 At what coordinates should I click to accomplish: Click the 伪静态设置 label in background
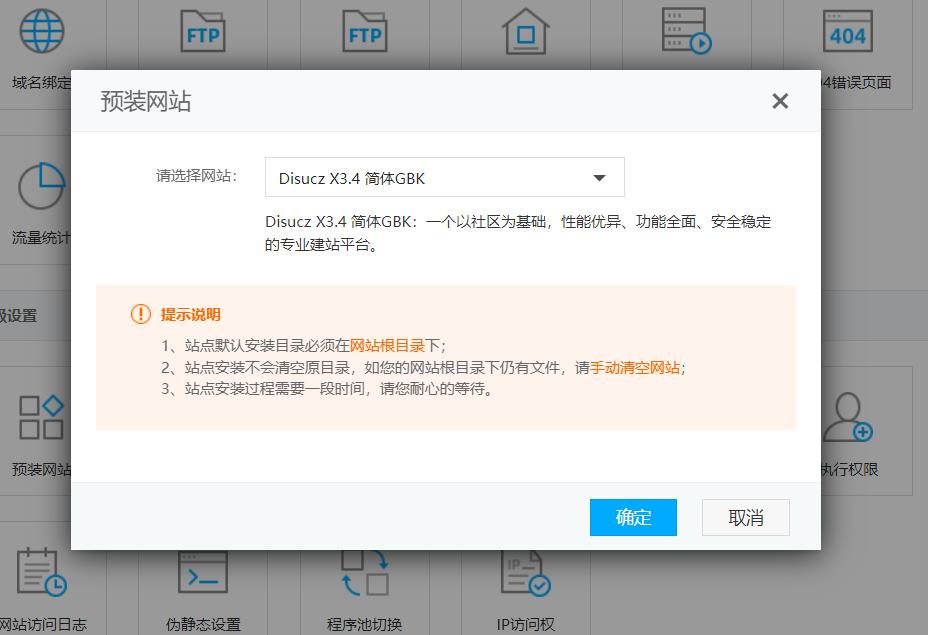click(202, 624)
